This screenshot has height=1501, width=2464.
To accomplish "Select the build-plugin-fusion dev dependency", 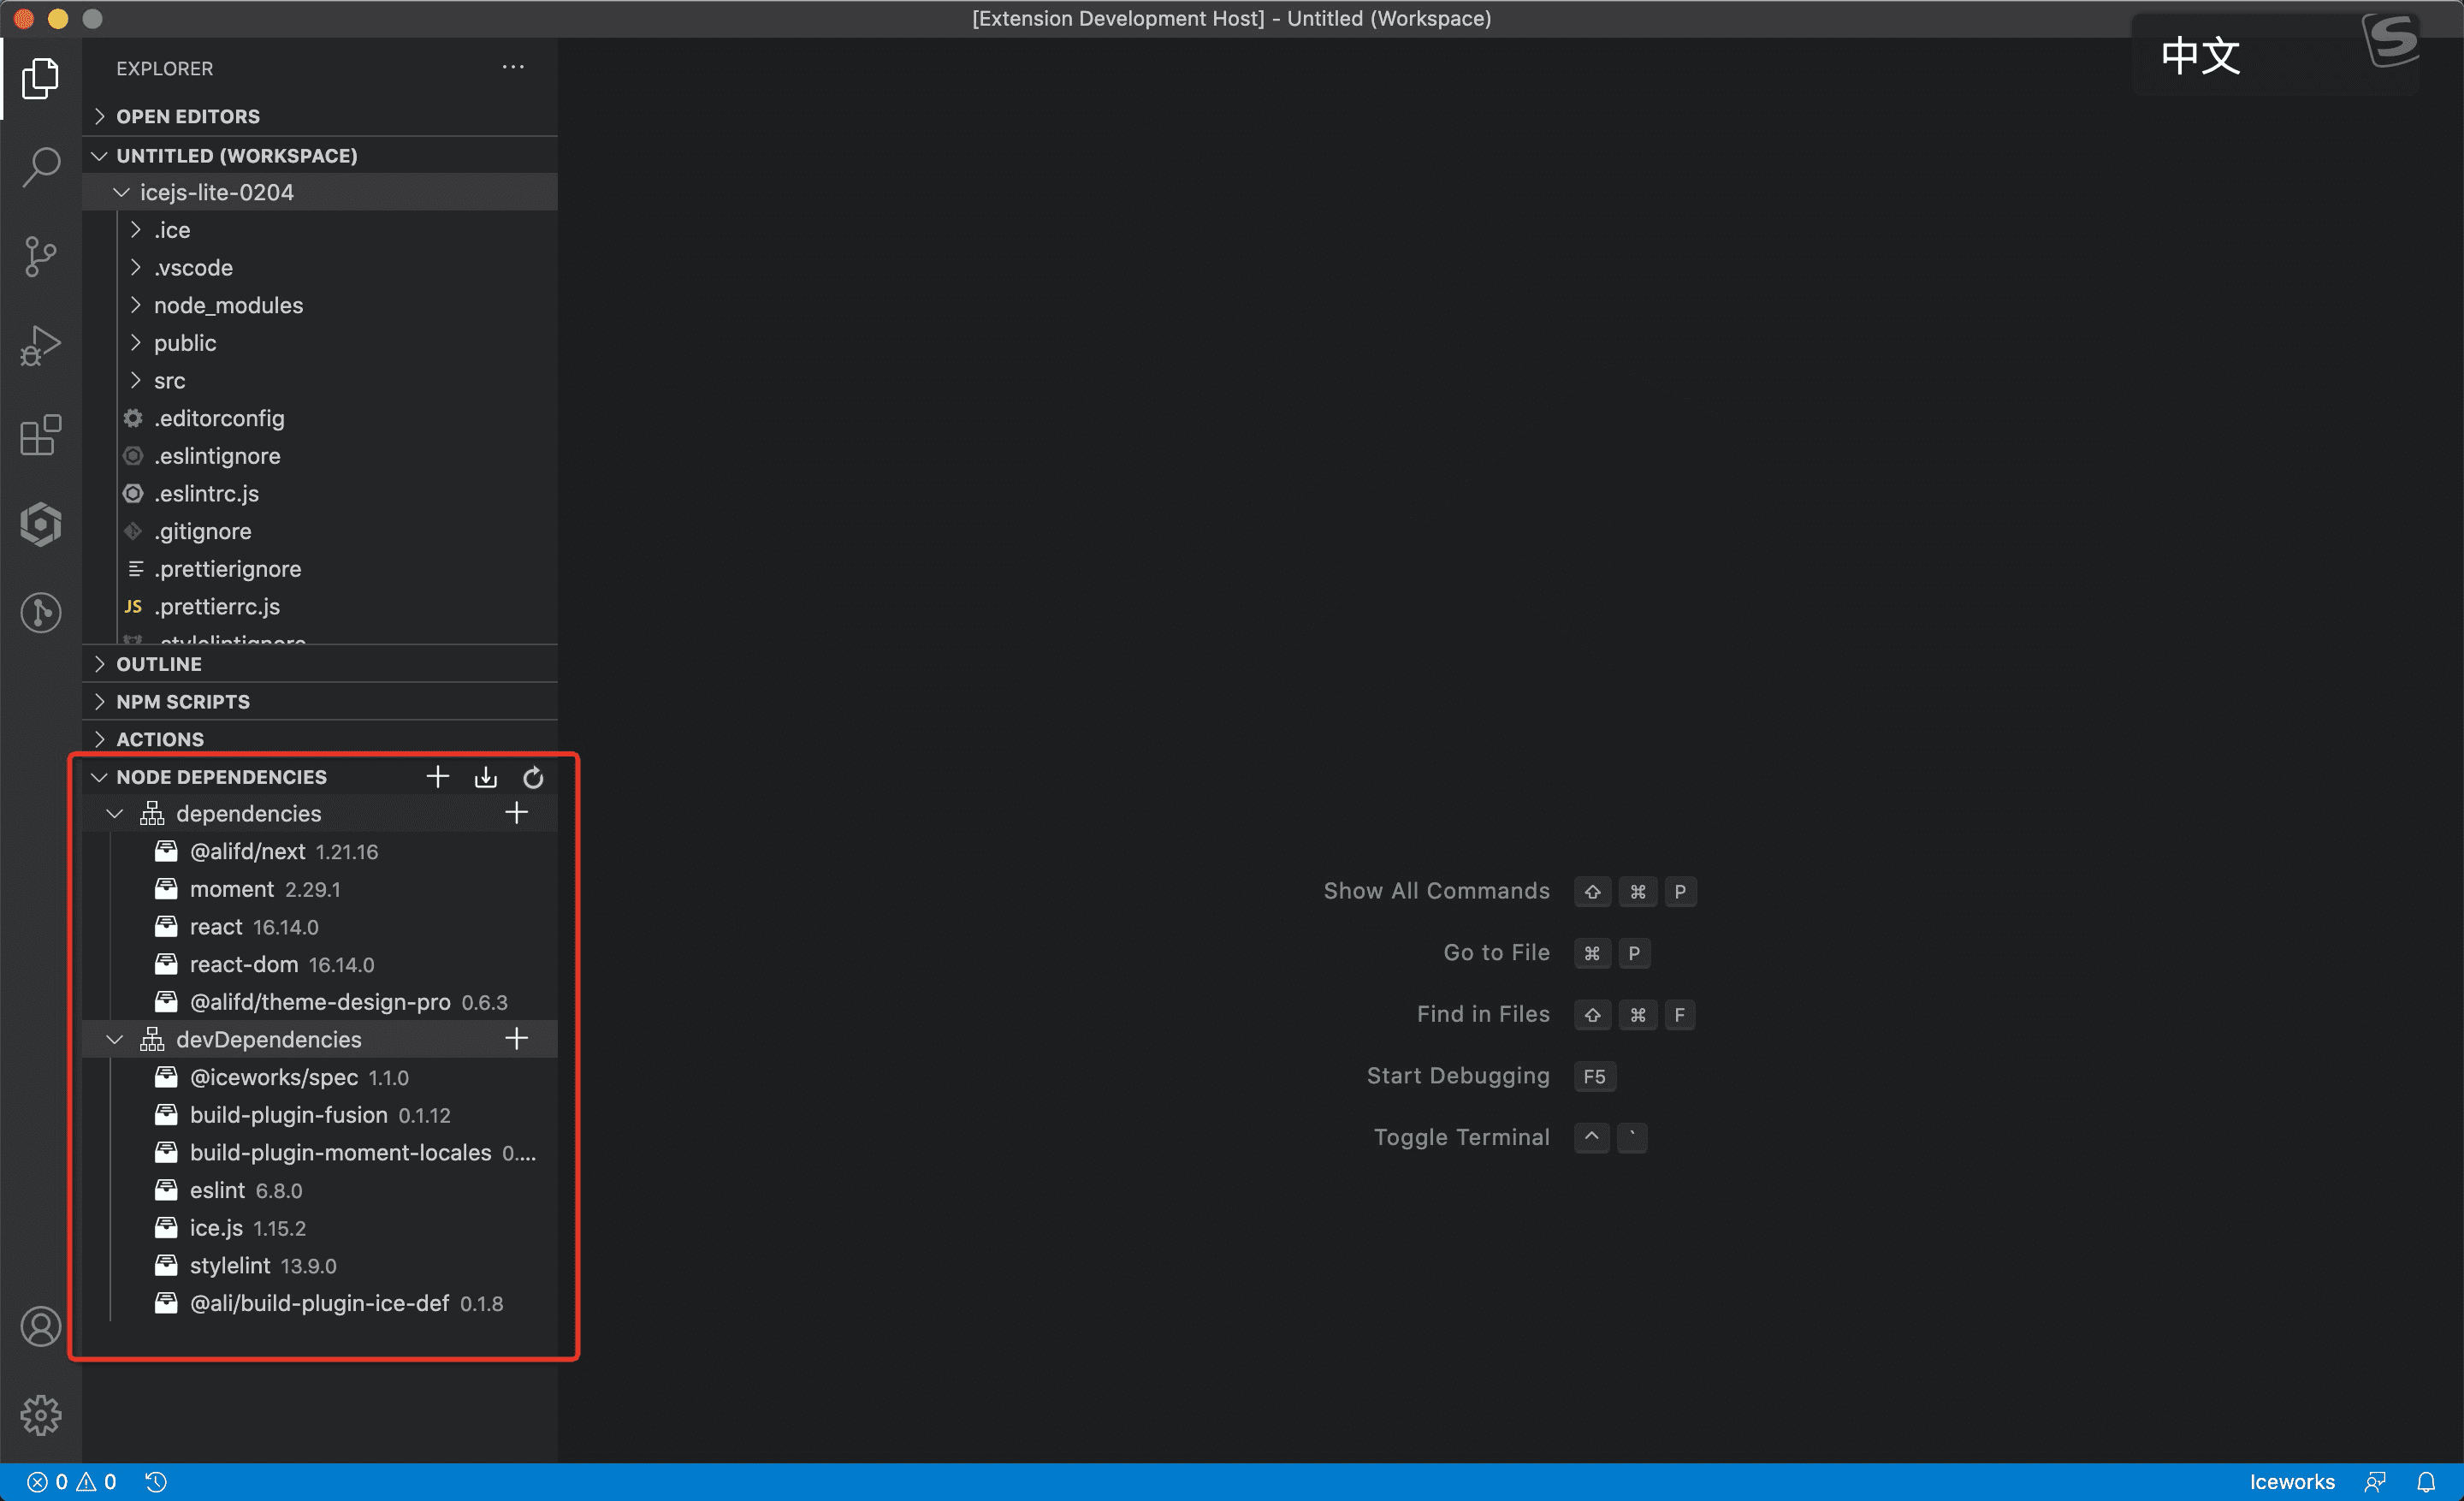I will click(320, 1115).
